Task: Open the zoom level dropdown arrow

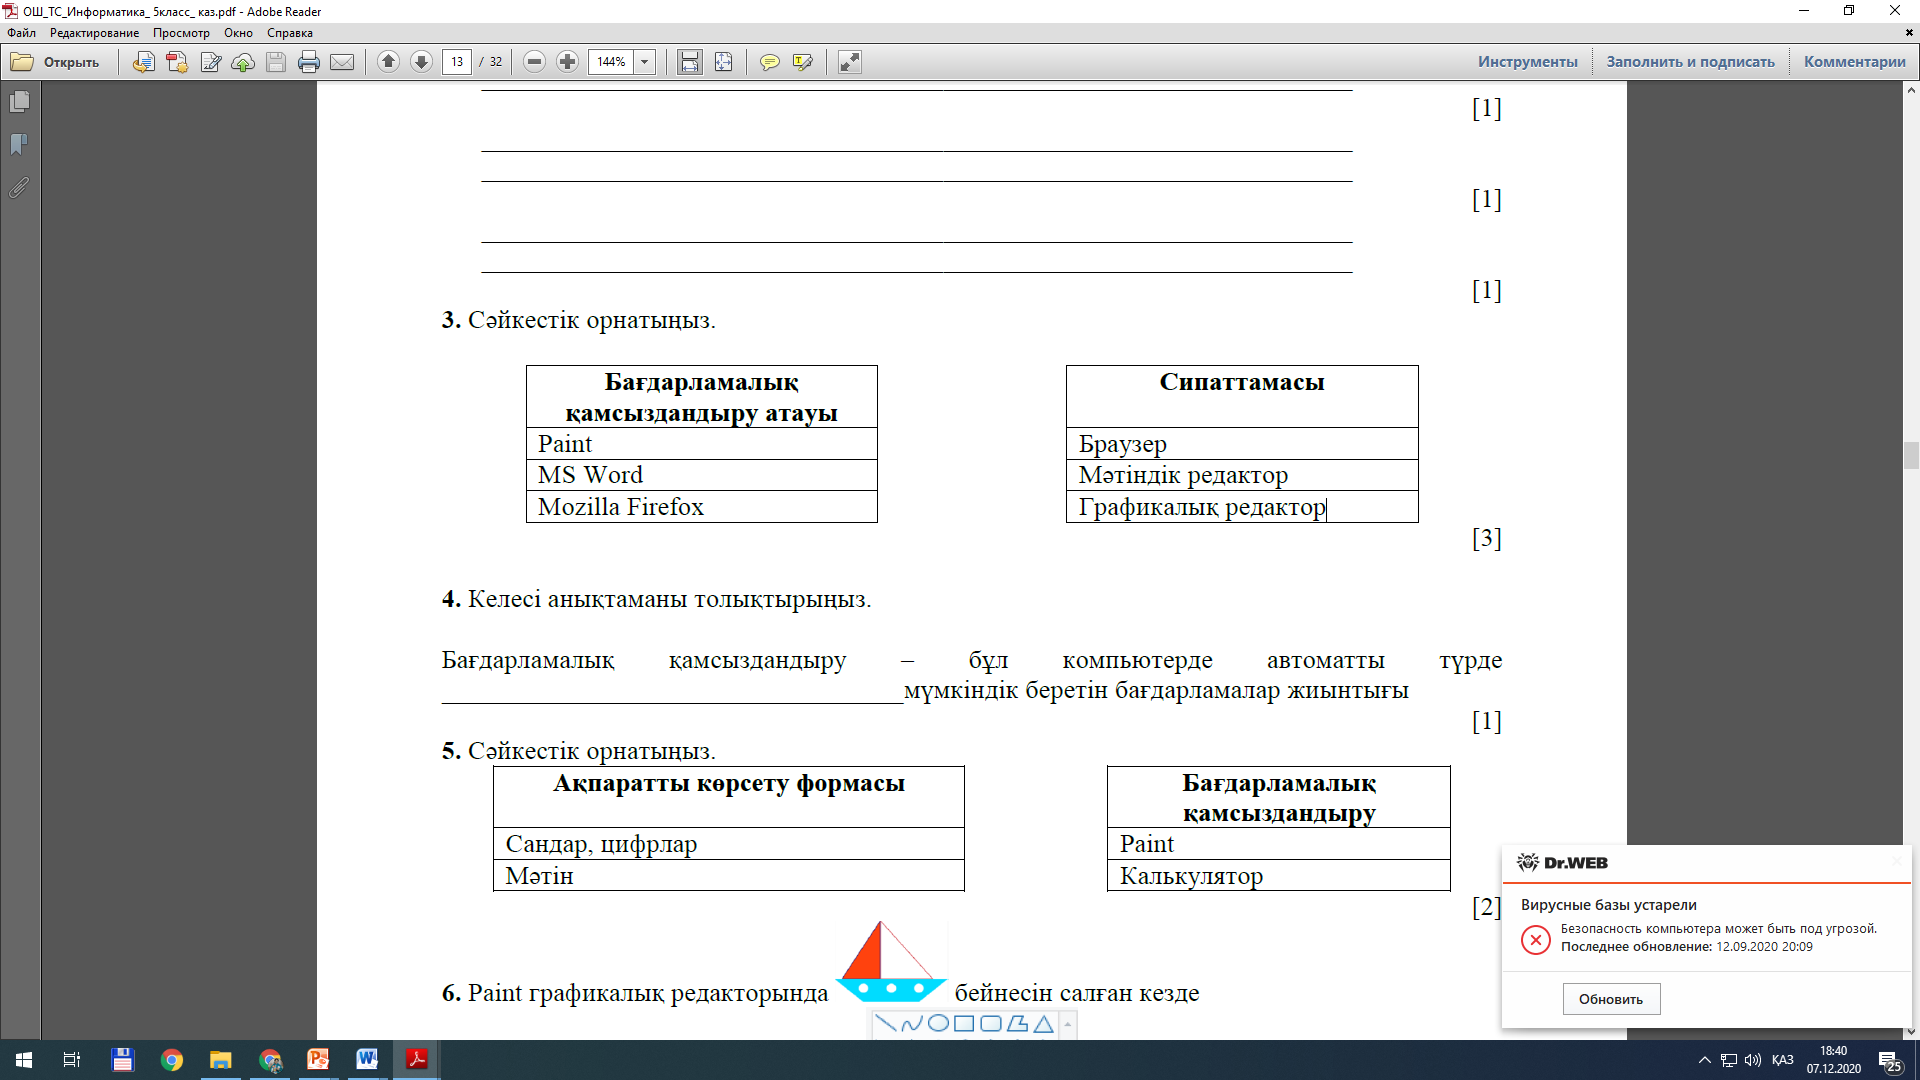Action: [645, 62]
